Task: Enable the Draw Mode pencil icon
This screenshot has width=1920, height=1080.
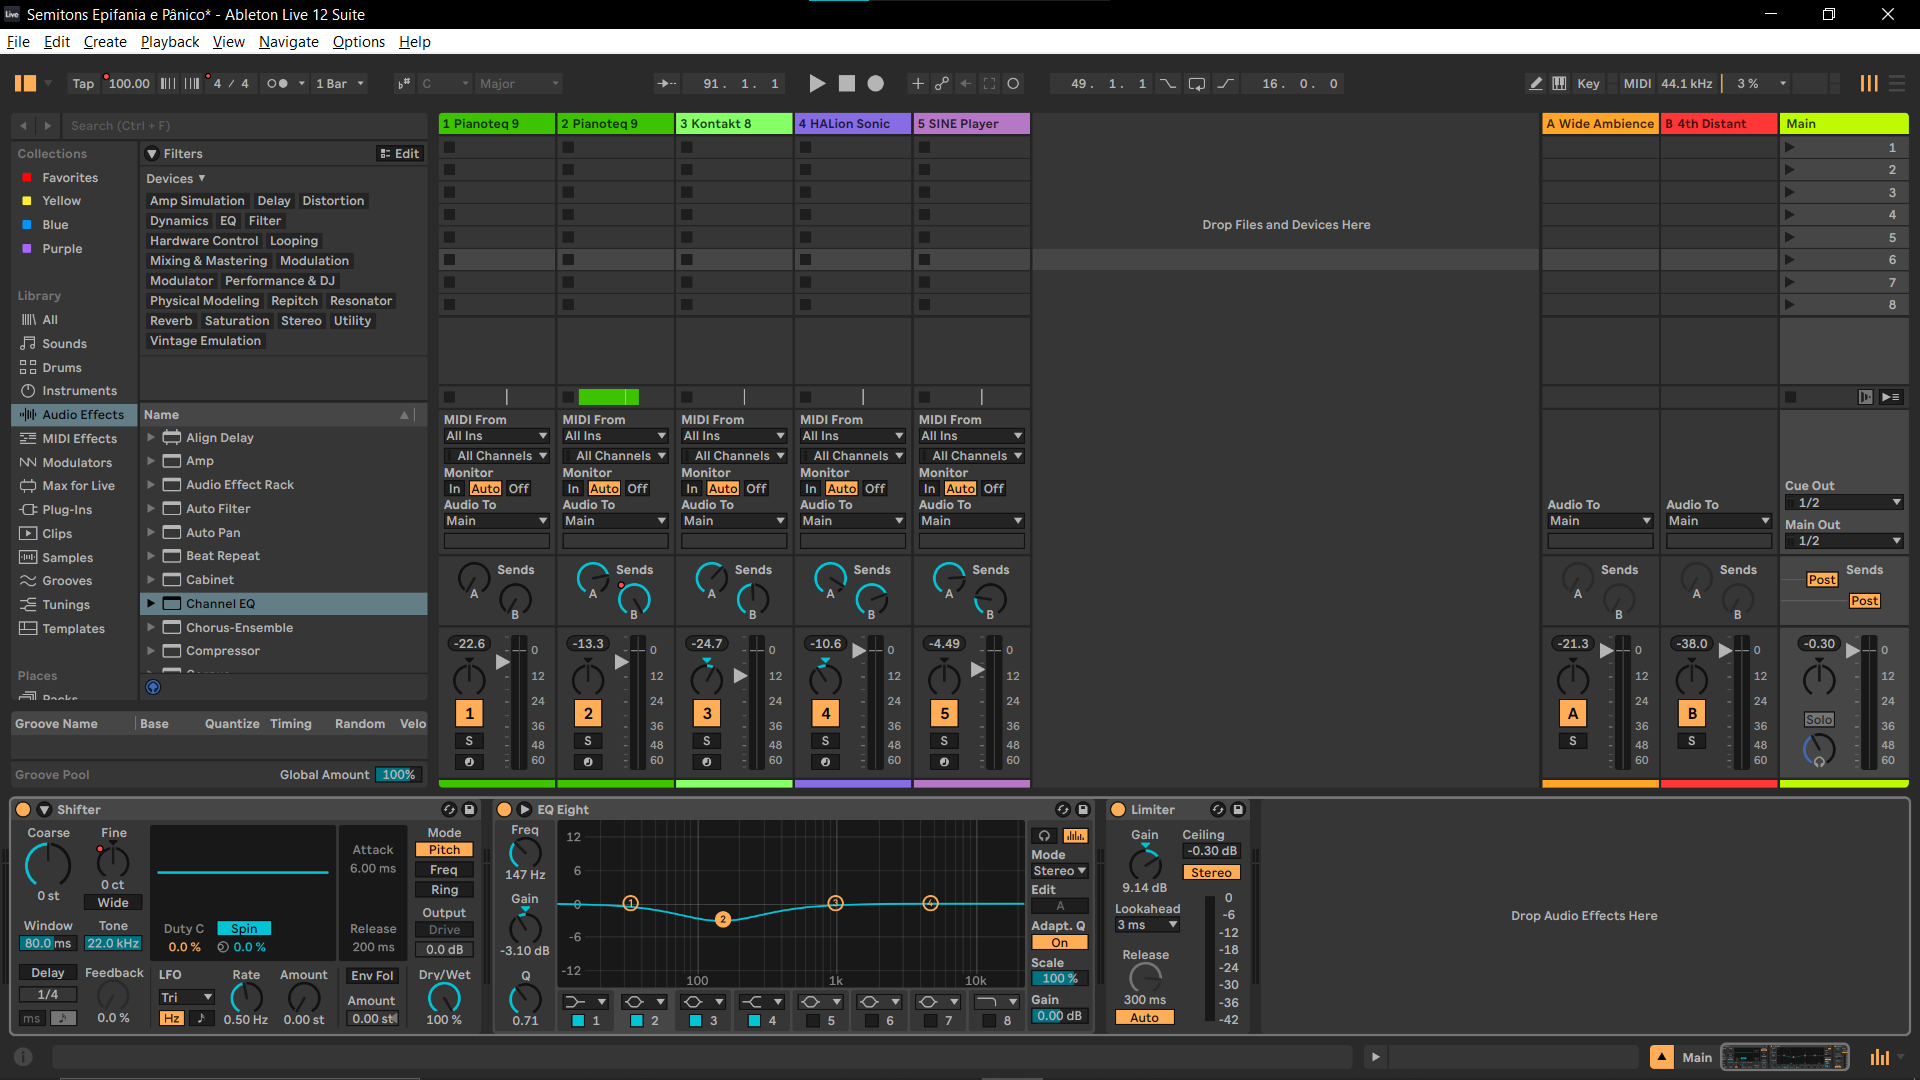Action: pos(1536,84)
